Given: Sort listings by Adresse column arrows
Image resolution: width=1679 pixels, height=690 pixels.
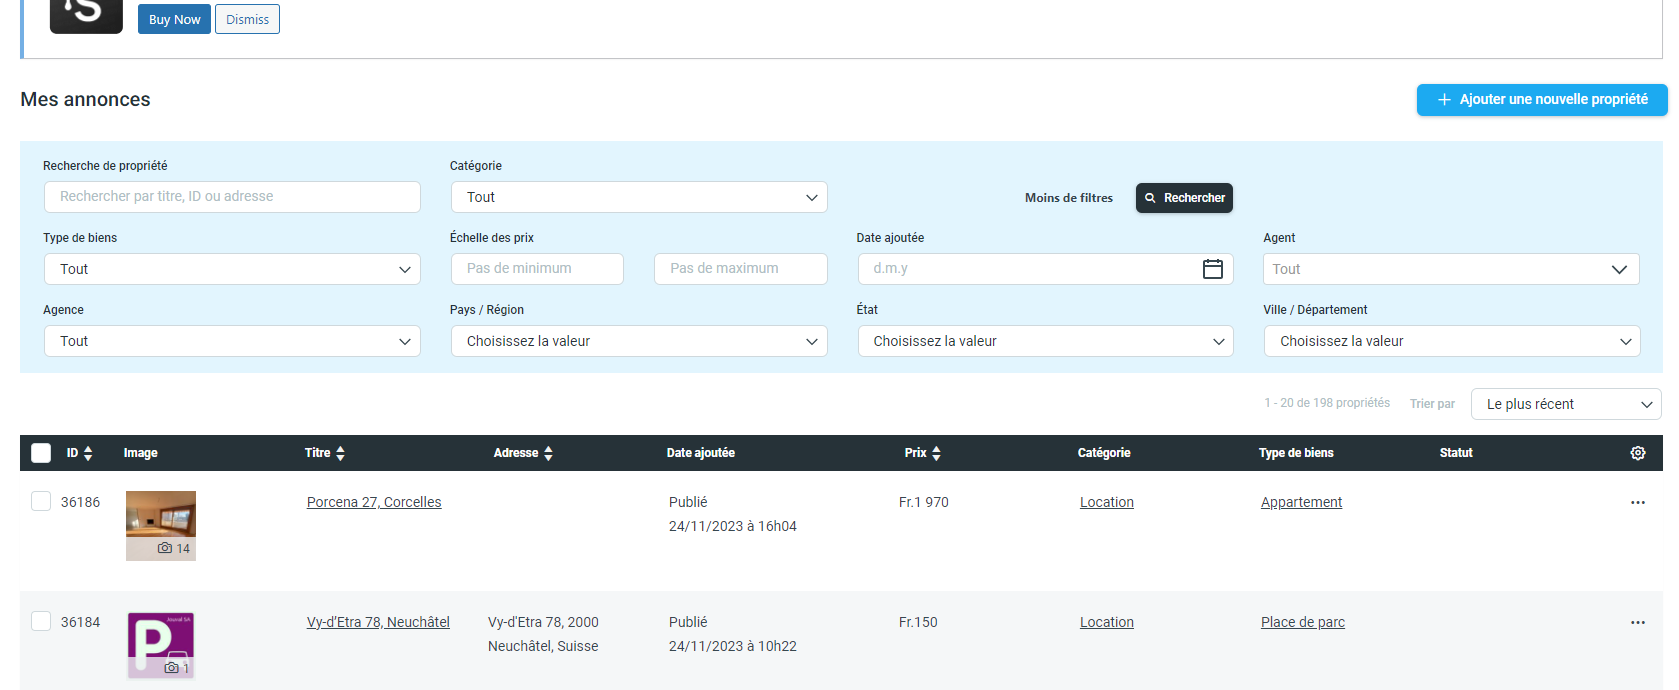Looking at the screenshot, I should (548, 453).
